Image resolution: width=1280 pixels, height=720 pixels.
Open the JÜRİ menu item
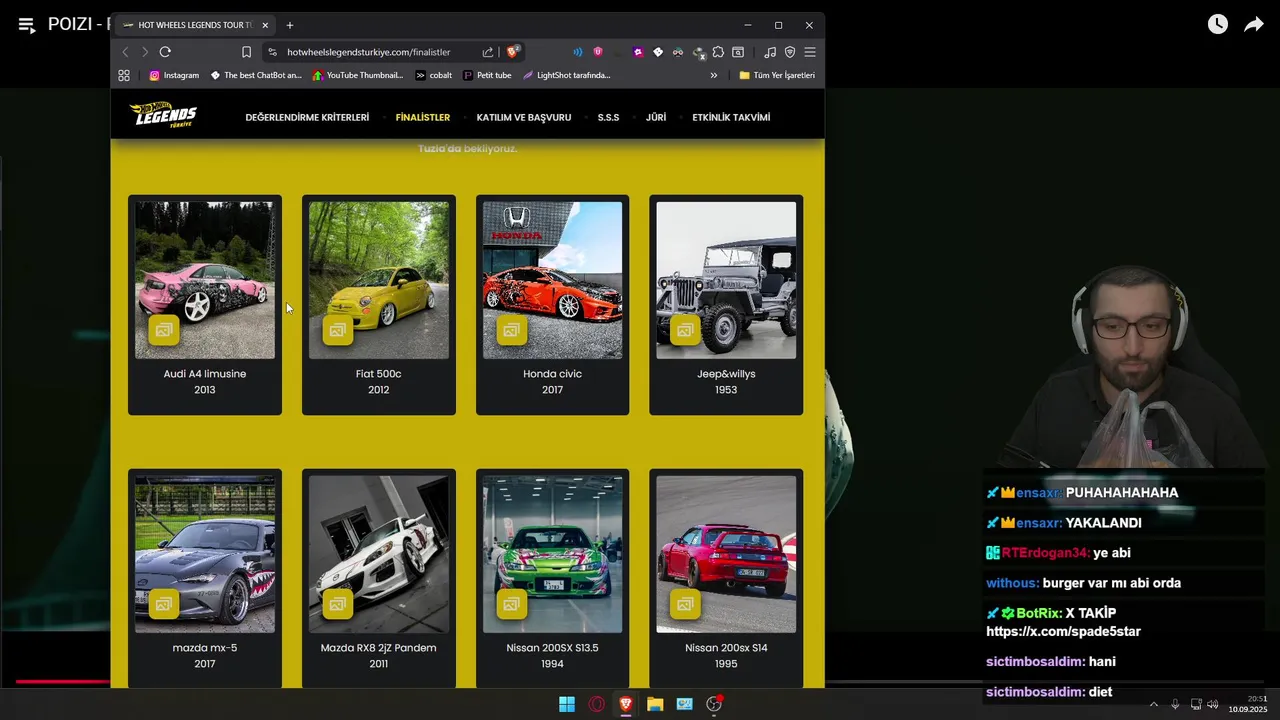coord(656,117)
